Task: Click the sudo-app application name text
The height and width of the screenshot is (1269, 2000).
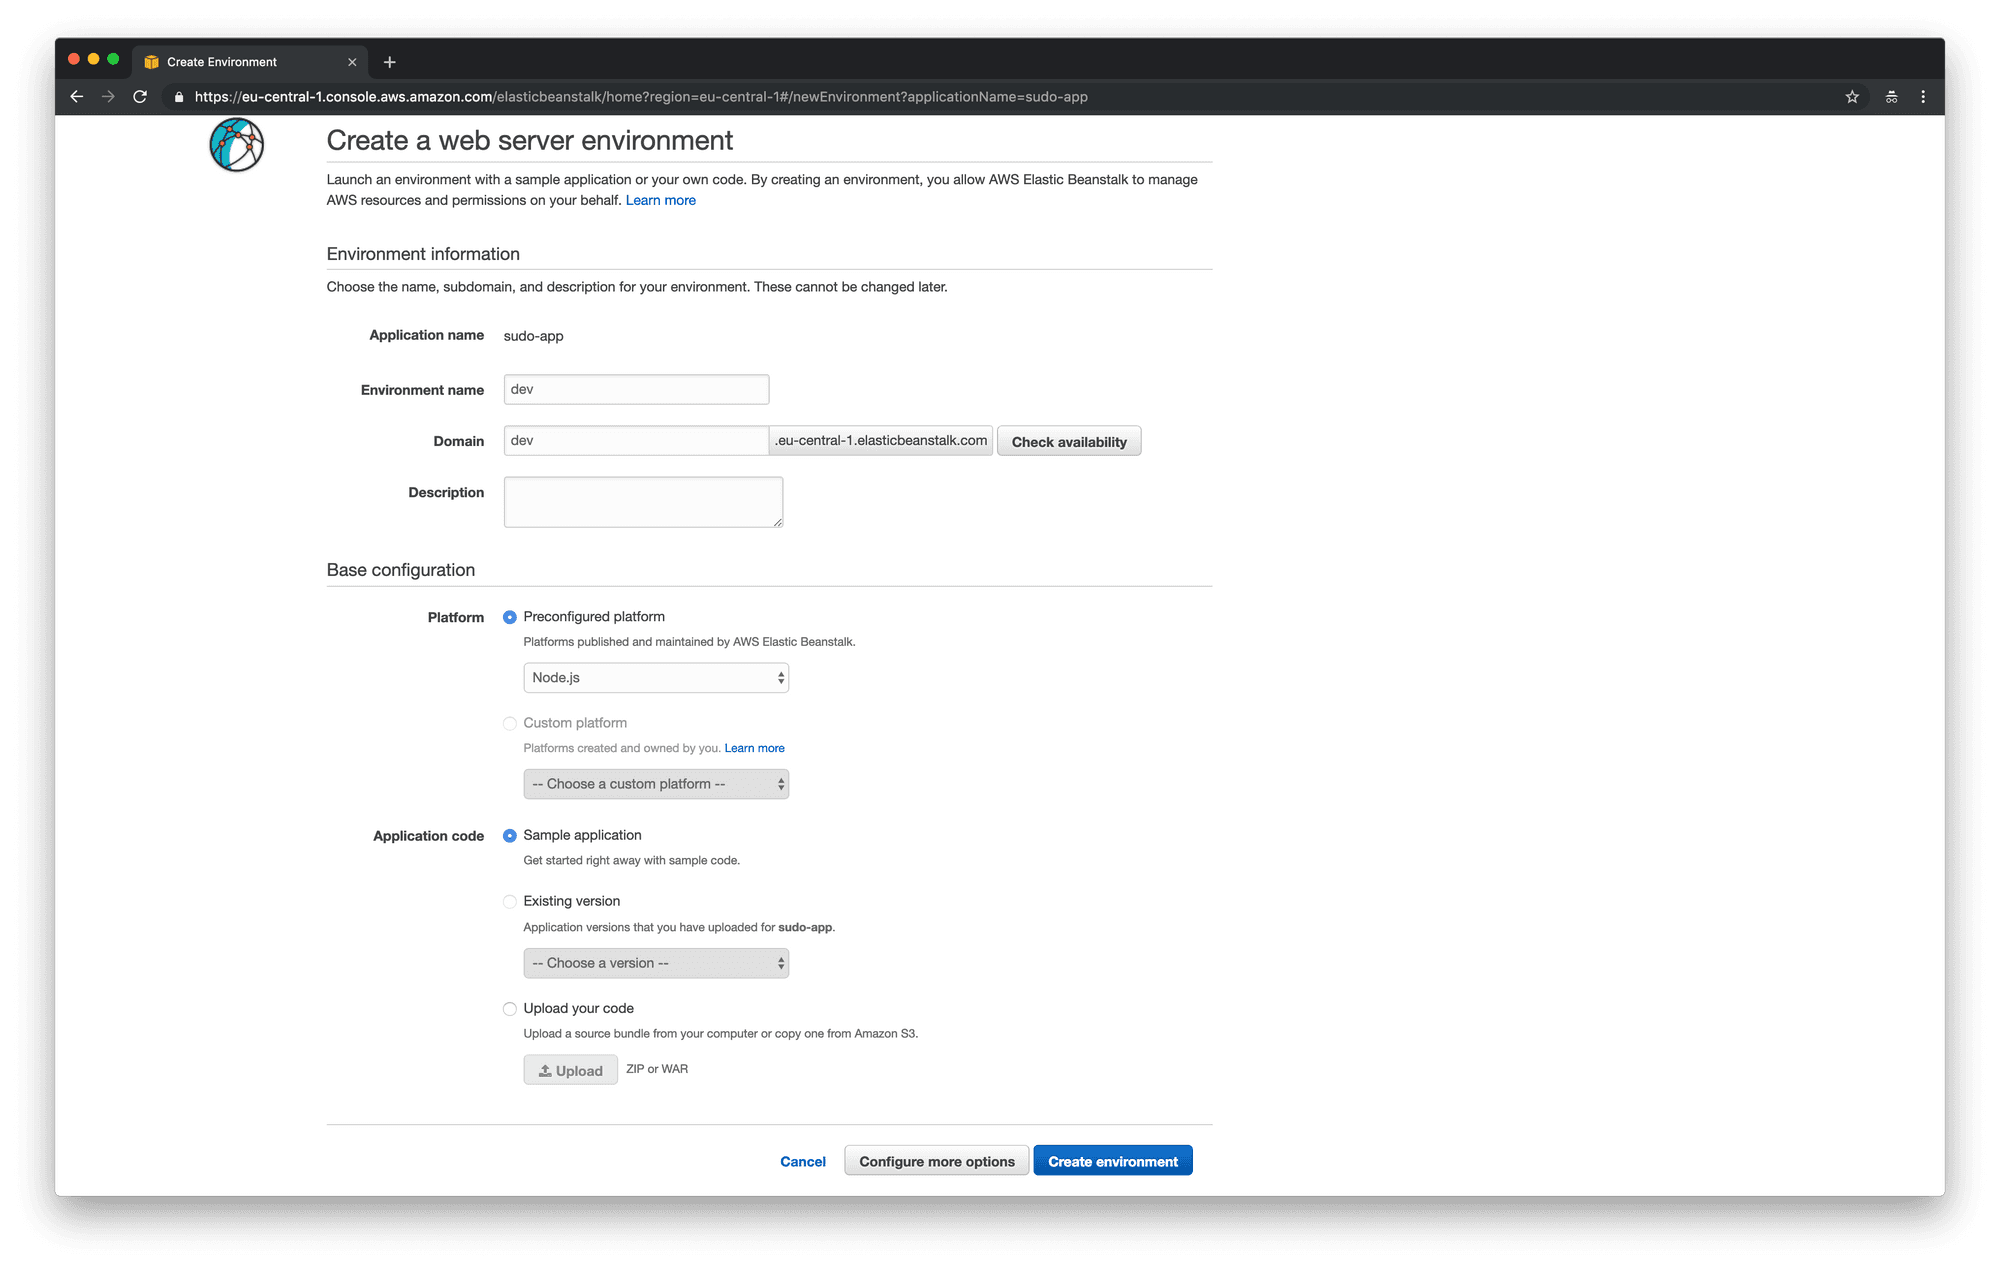Action: click(533, 336)
